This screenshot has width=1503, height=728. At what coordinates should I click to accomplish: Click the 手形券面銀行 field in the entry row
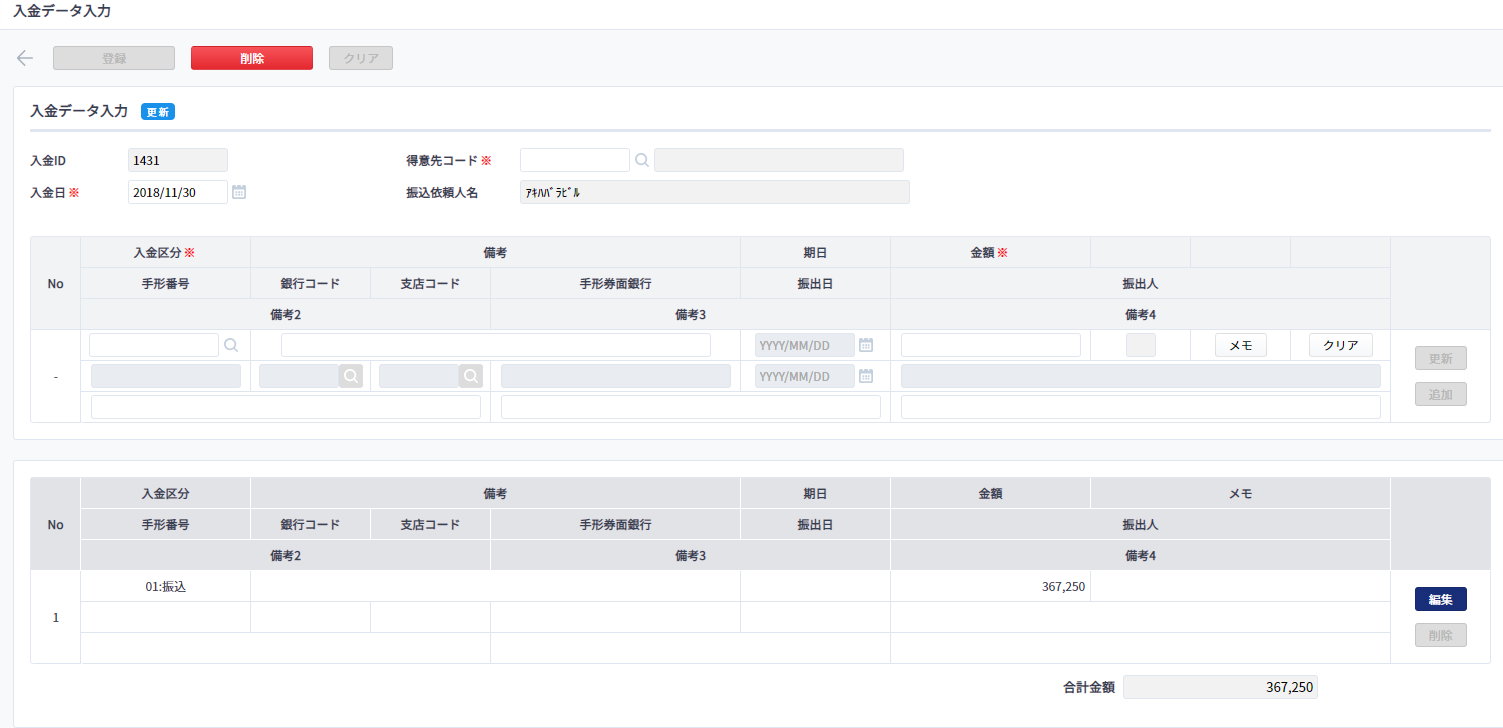pos(616,376)
